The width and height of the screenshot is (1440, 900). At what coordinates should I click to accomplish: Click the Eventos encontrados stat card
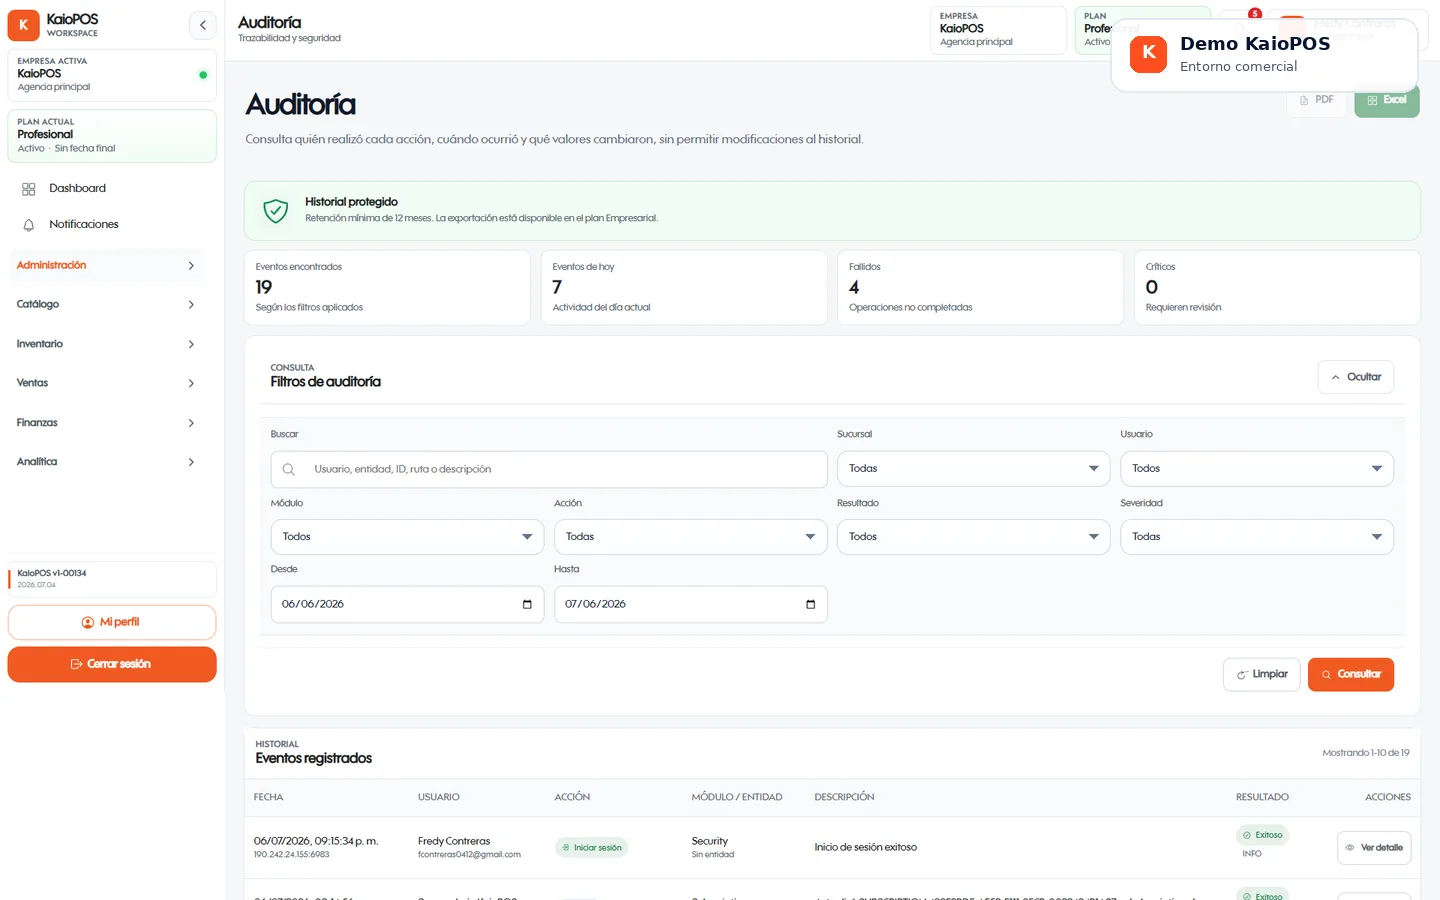click(x=387, y=288)
